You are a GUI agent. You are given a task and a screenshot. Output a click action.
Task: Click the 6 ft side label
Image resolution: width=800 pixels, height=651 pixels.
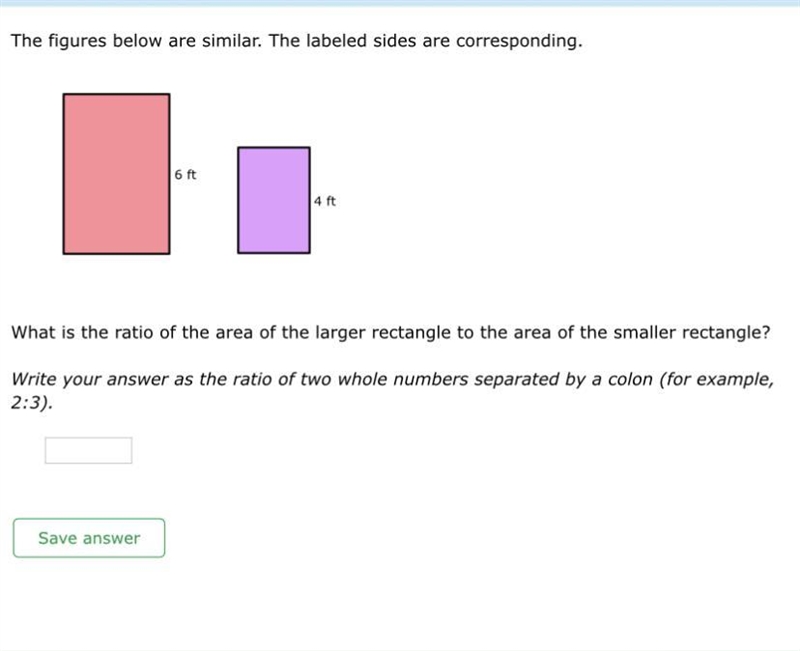[185, 174]
